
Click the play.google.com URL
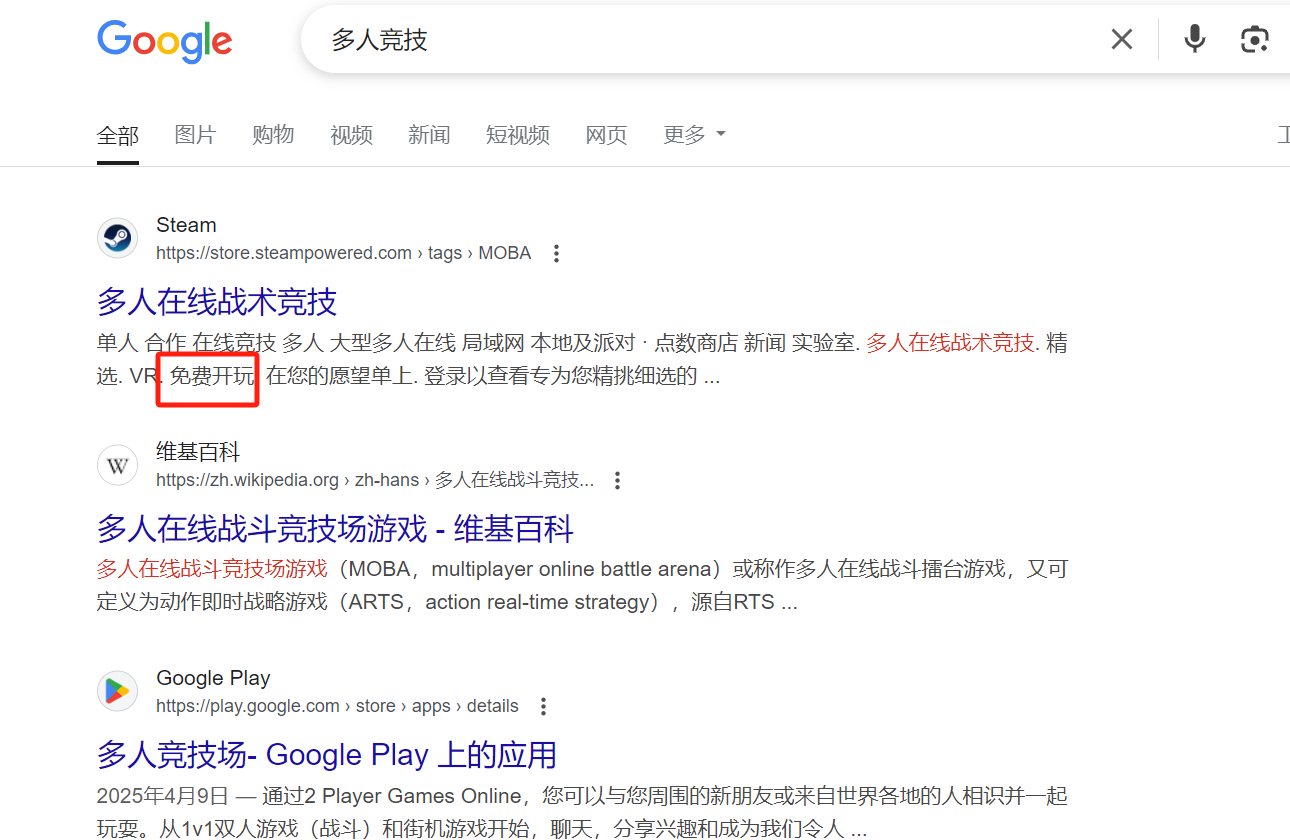point(337,706)
